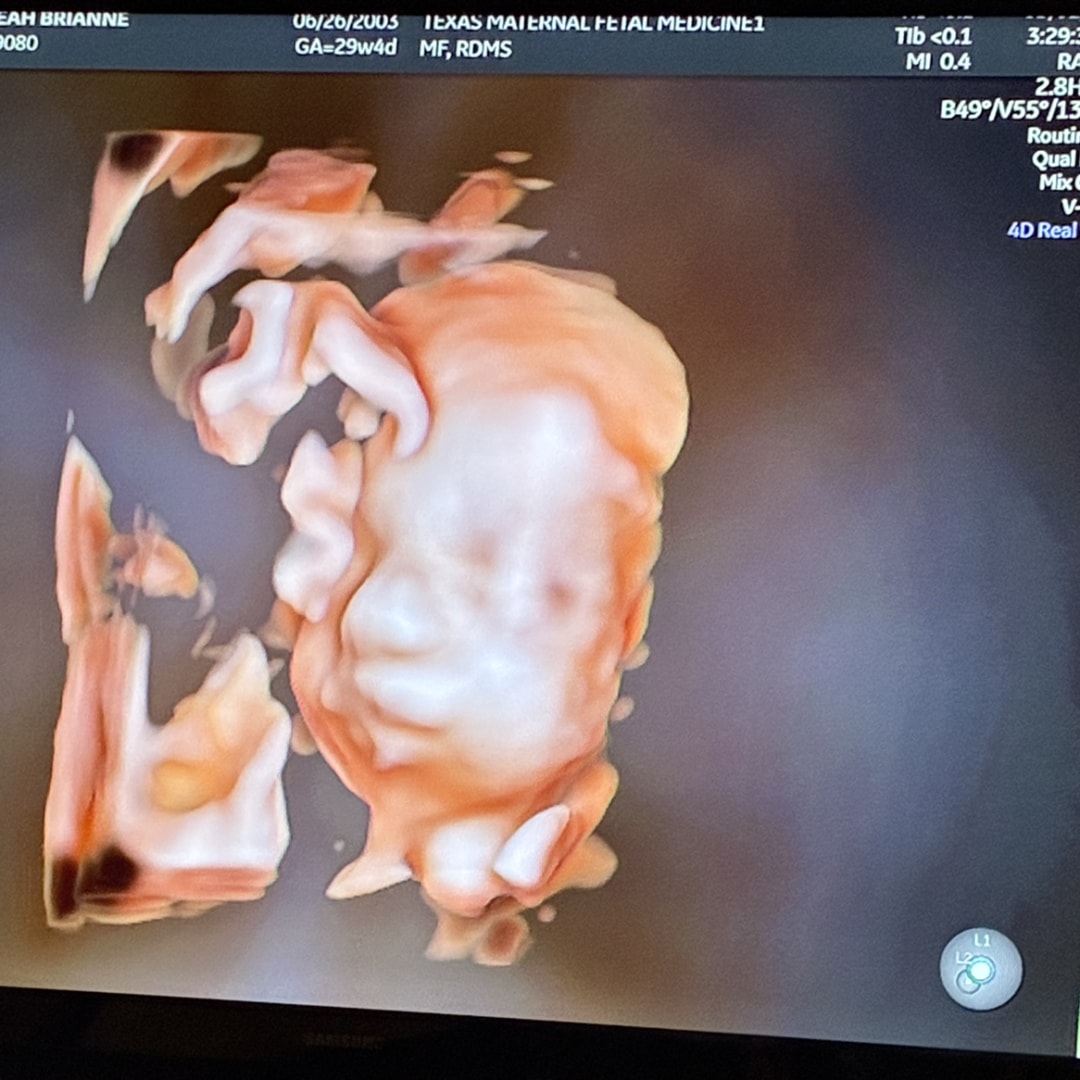
Task: Click the patient ID number ending 0080
Action: (20, 44)
